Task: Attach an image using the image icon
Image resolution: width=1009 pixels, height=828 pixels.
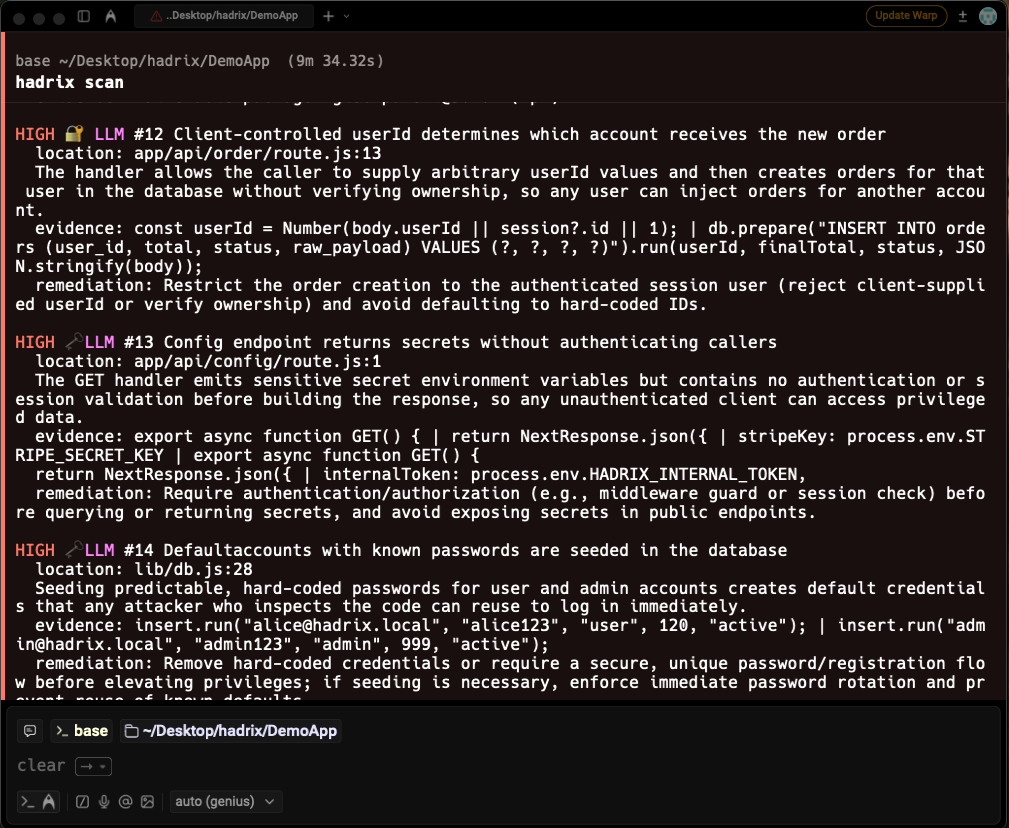Action: click(147, 801)
